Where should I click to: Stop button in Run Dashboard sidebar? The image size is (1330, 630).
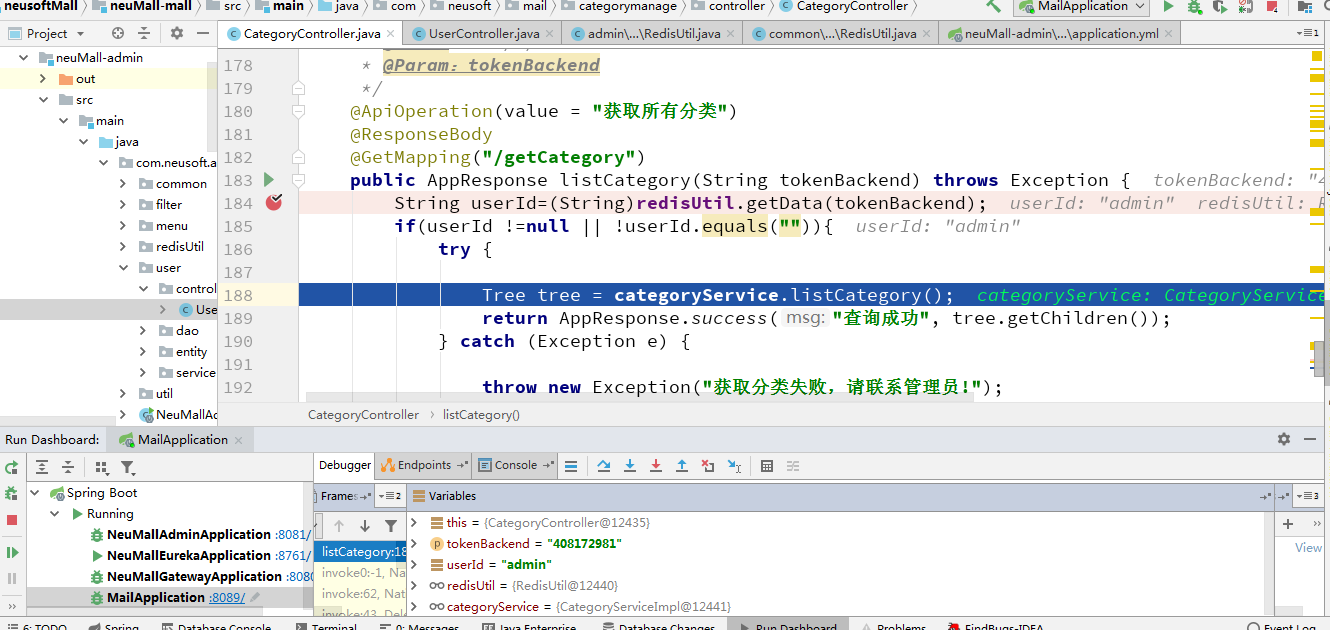click(x=12, y=520)
